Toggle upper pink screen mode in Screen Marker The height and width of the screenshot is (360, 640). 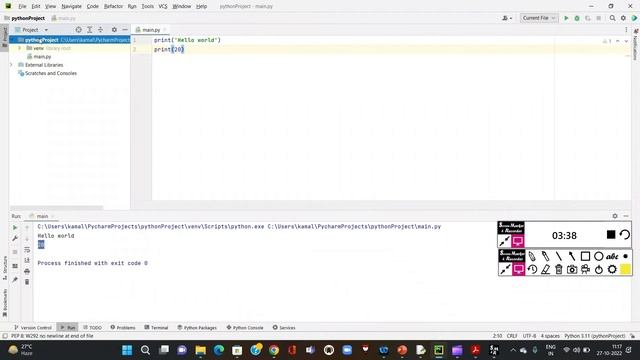[x=518, y=241]
